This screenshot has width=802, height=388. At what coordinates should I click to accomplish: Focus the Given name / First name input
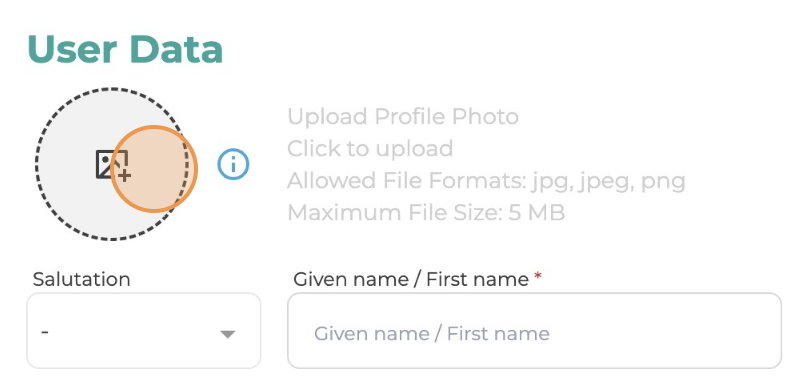(534, 331)
